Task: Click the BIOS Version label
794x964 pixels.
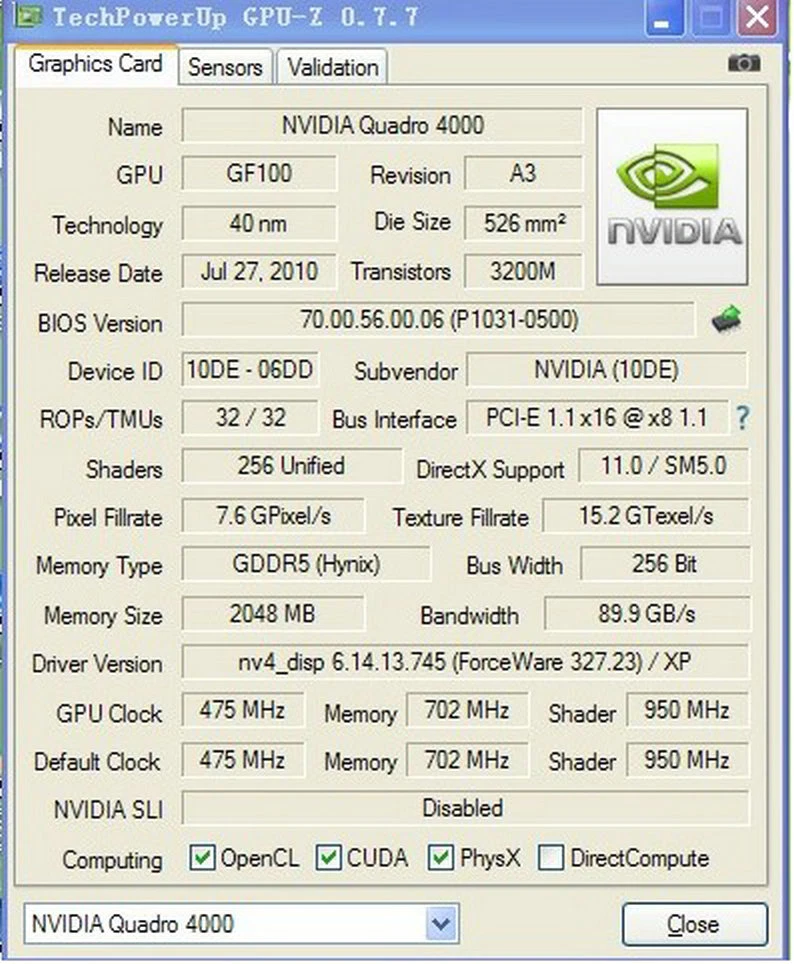Action: pyautogui.click(x=100, y=323)
